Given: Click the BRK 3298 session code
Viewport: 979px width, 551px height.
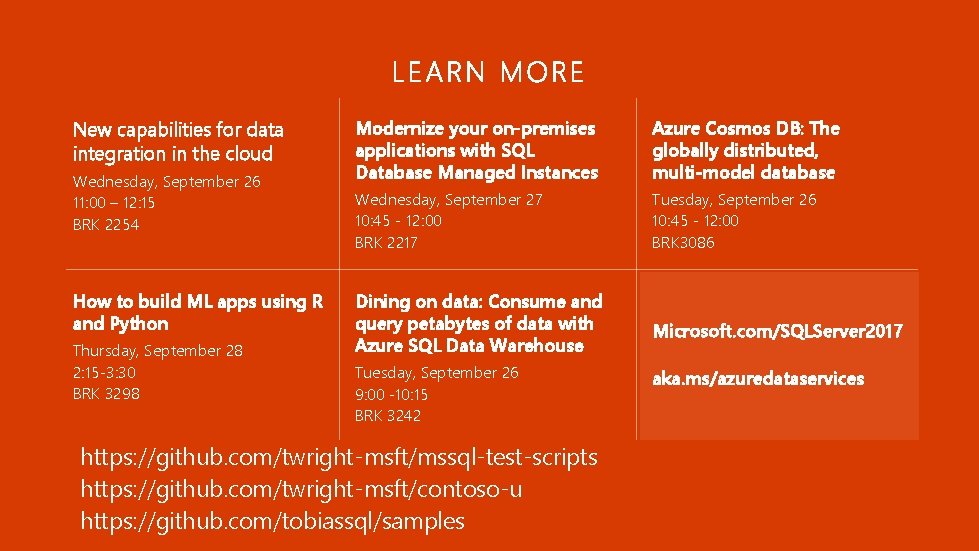Looking at the screenshot, I should click(106, 394).
